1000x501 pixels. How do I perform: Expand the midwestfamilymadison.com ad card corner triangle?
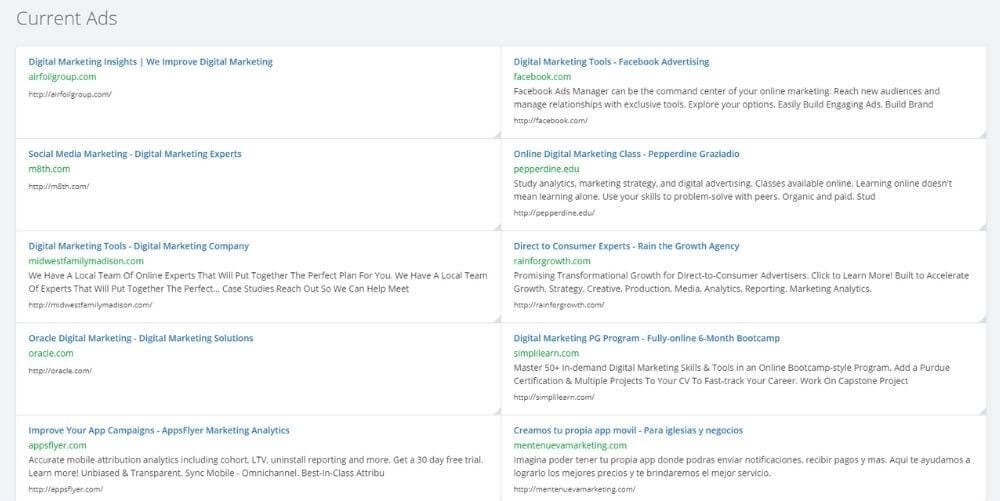coord(496,317)
